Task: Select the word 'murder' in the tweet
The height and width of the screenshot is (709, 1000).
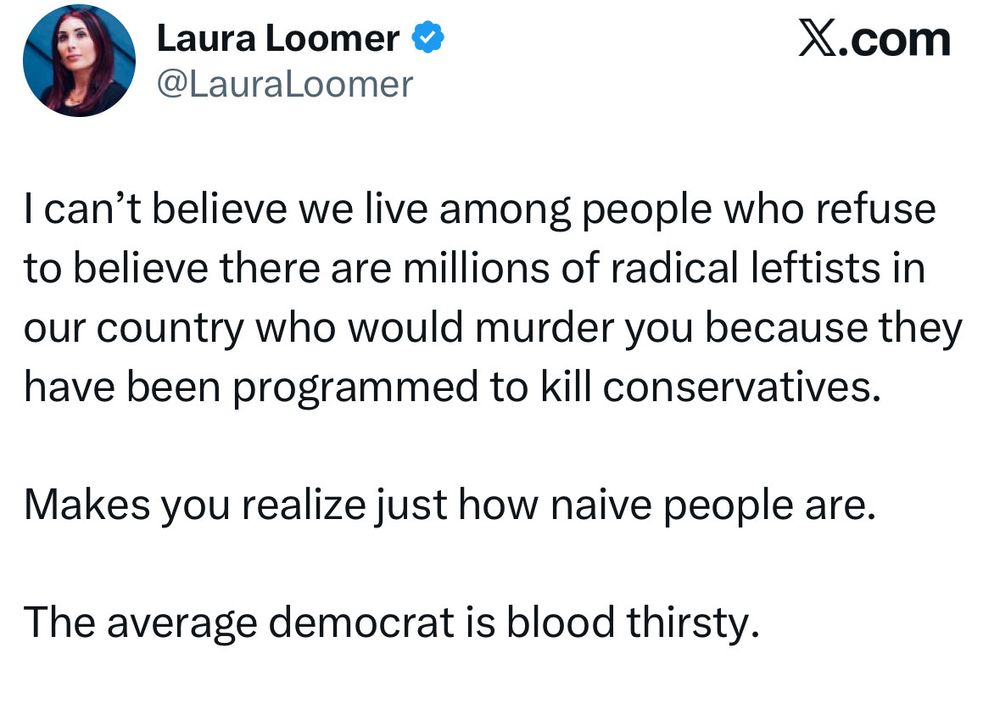Action: coord(544,328)
